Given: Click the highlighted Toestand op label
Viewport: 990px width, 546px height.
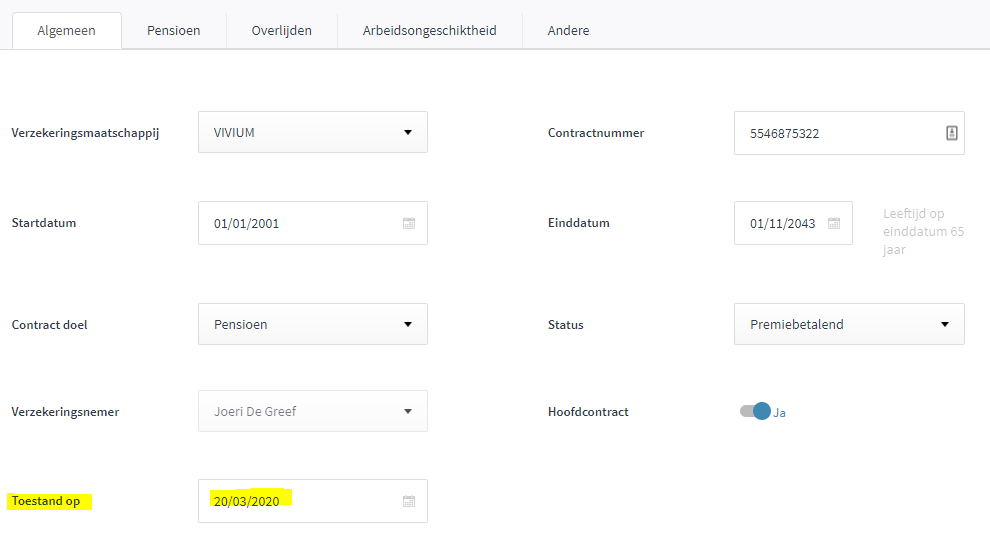Looking at the screenshot, I should pos(46,501).
